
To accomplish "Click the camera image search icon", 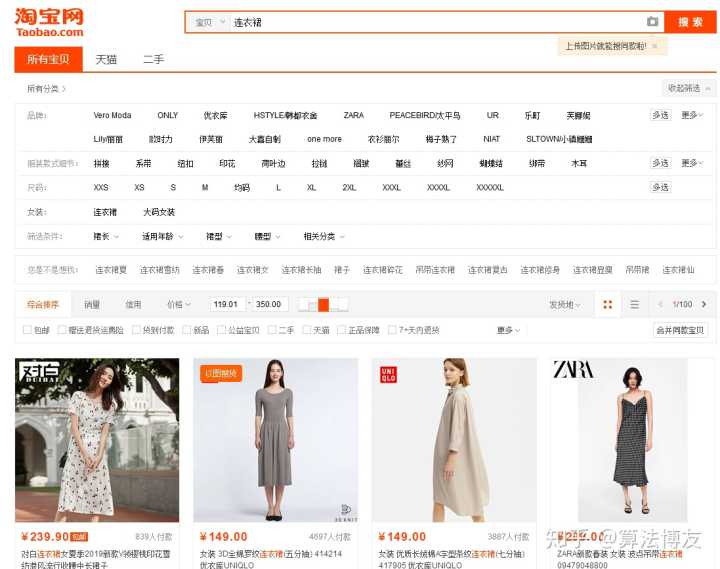I will (652, 22).
